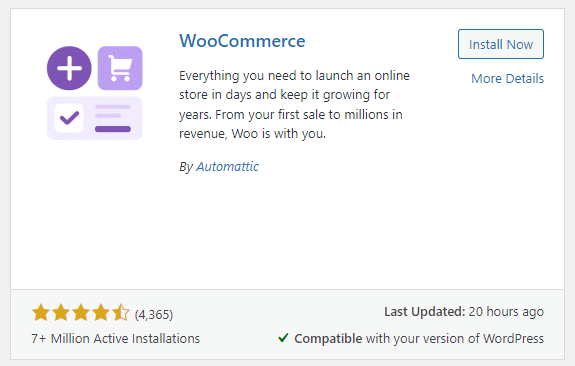
Task: Click the Compatible with your version text
Action: pos(419,338)
